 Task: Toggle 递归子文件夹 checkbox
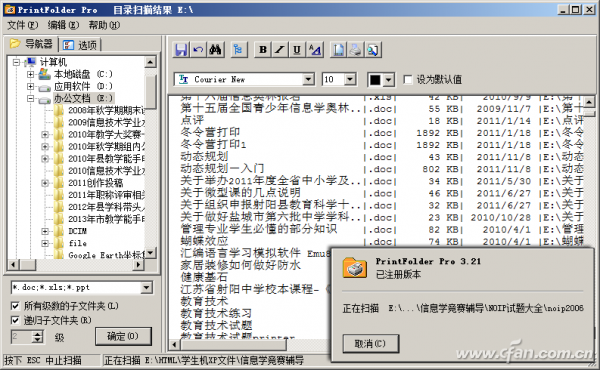15,320
